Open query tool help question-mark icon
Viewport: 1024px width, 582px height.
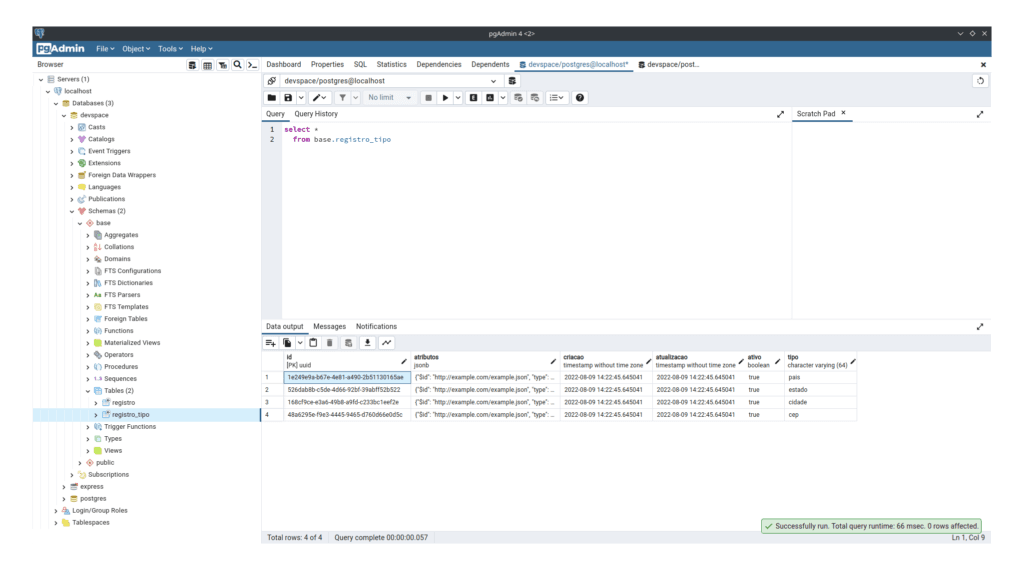coord(580,98)
